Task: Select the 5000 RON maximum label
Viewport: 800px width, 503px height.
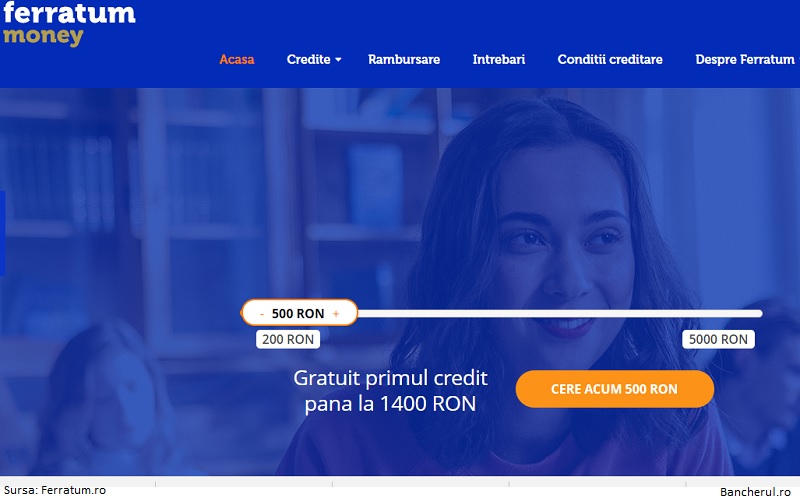Action: (x=718, y=339)
